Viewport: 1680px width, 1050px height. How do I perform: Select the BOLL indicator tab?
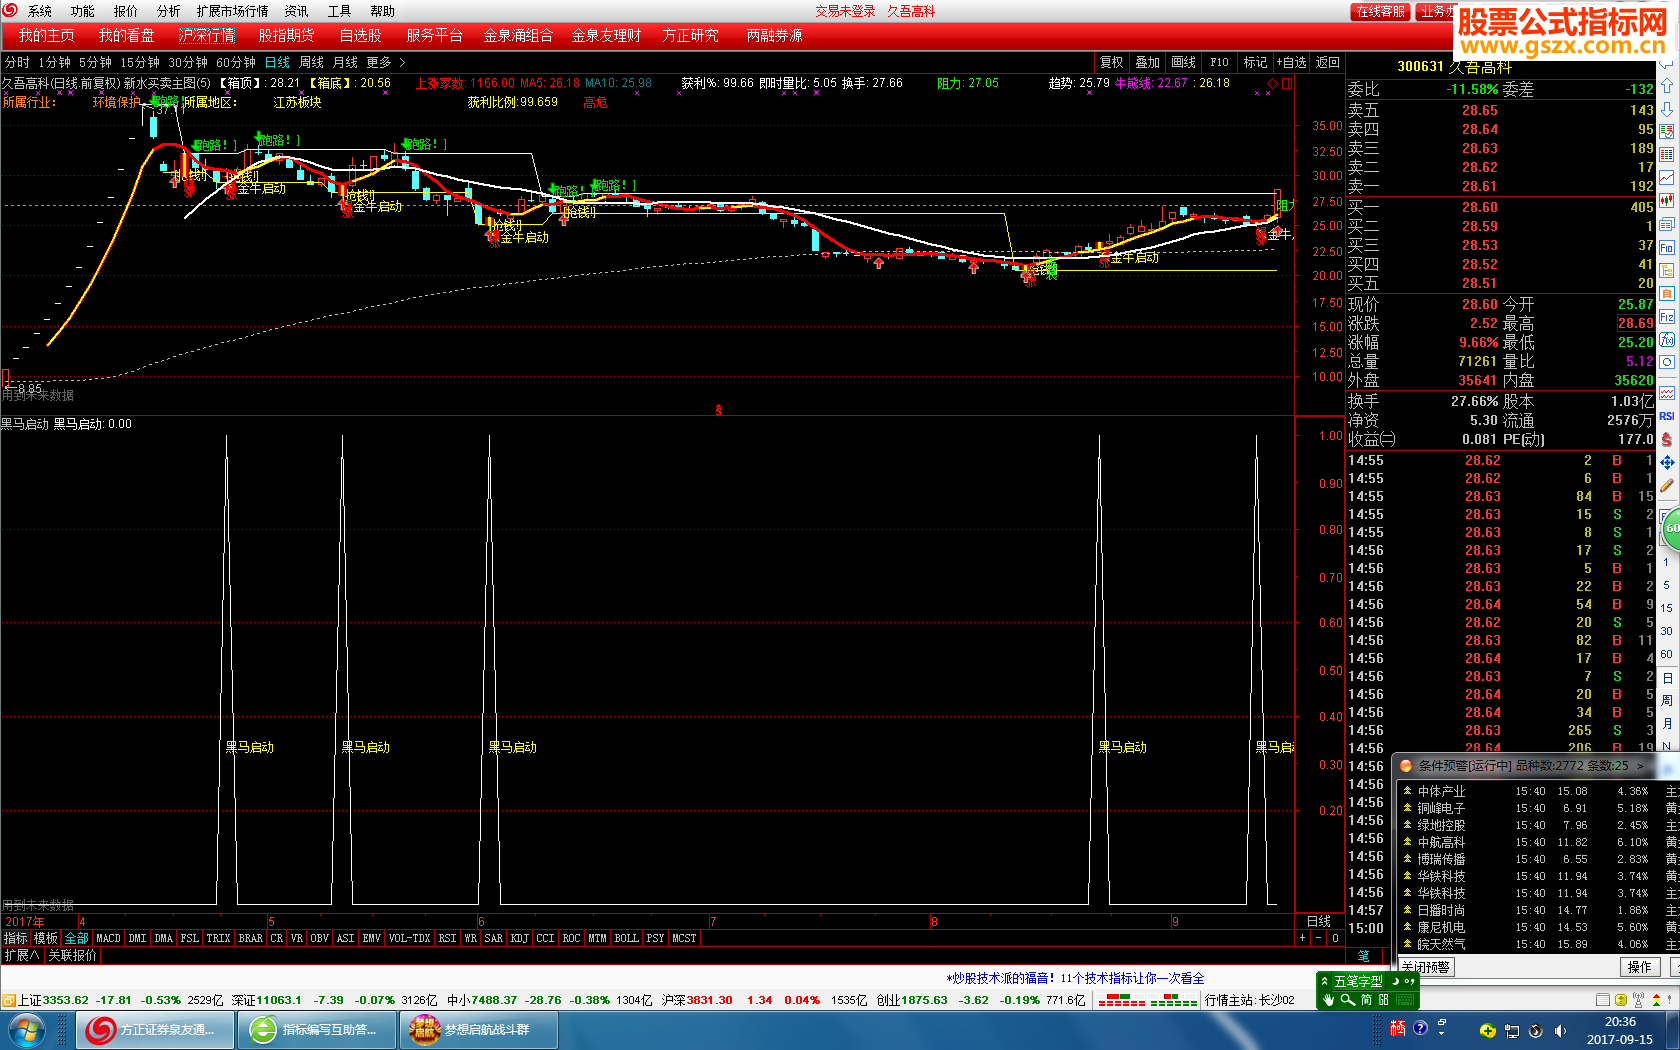pos(626,938)
